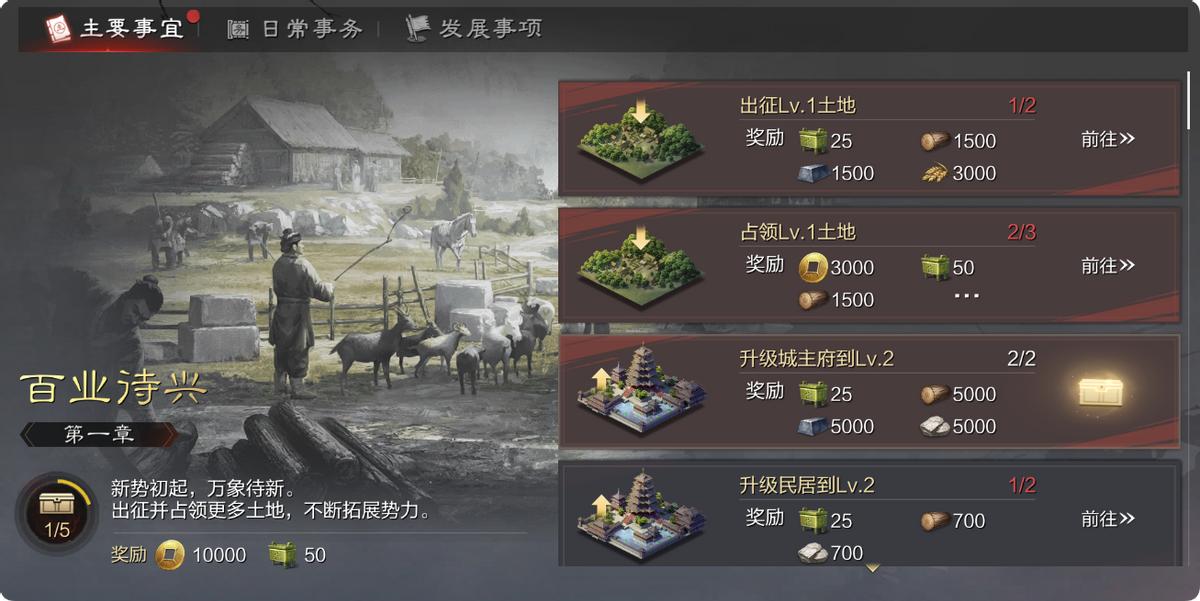Viewport: 1200px width, 601px height.
Task: Open the 主要事宜 tab
Action: pos(114,28)
